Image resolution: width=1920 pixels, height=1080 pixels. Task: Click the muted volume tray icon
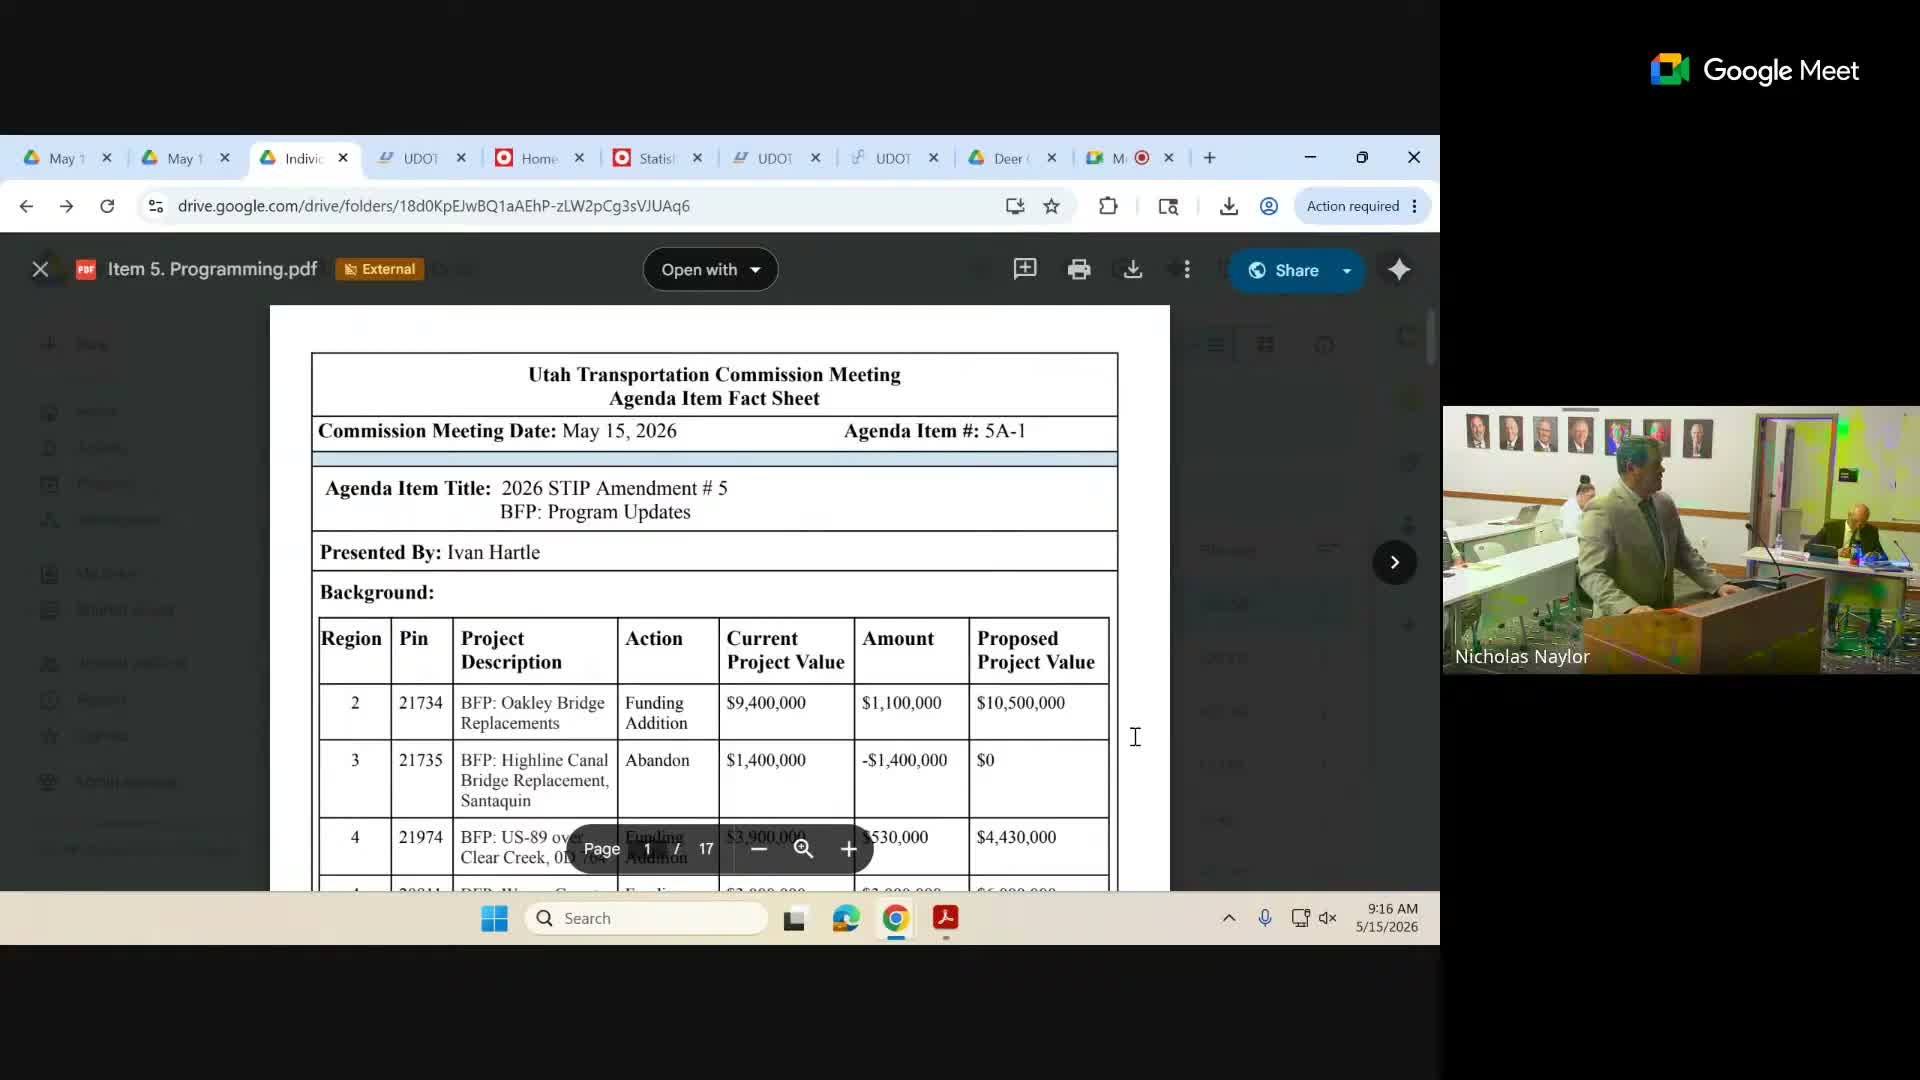pyautogui.click(x=1328, y=918)
